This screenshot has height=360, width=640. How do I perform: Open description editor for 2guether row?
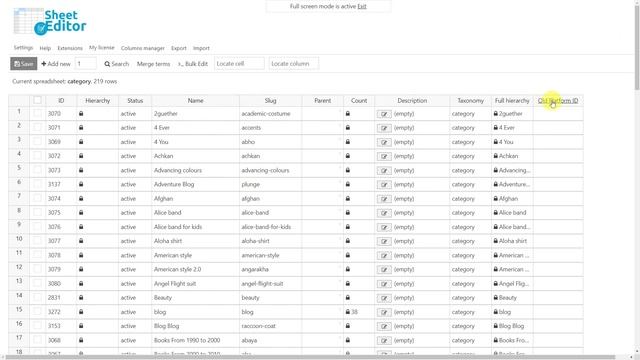point(384,114)
